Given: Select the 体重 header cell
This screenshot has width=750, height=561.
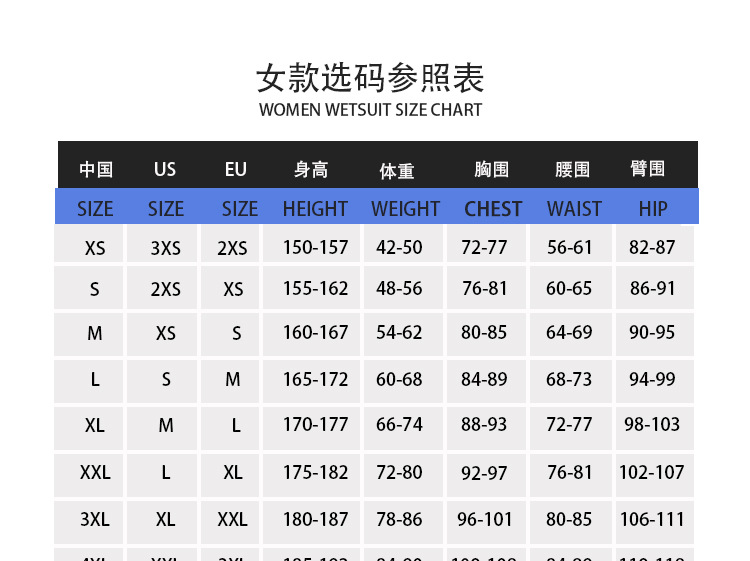Looking at the screenshot, I should (397, 171).
